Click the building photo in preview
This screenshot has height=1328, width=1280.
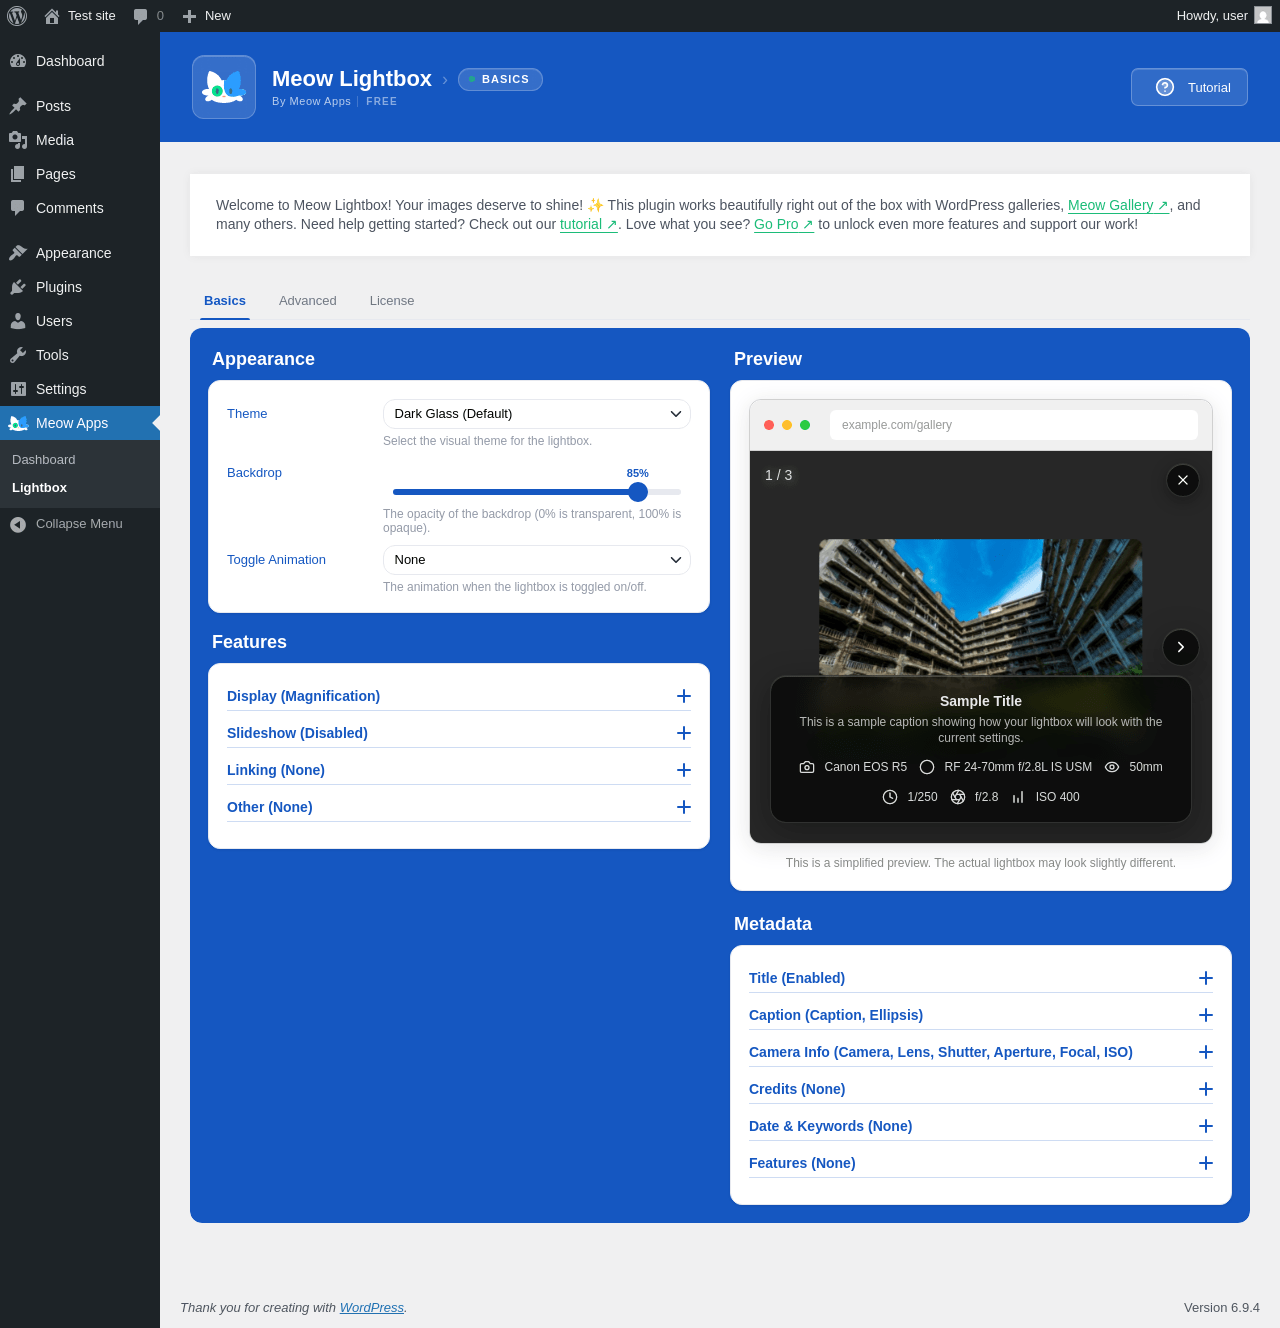[x=981, y=607]
